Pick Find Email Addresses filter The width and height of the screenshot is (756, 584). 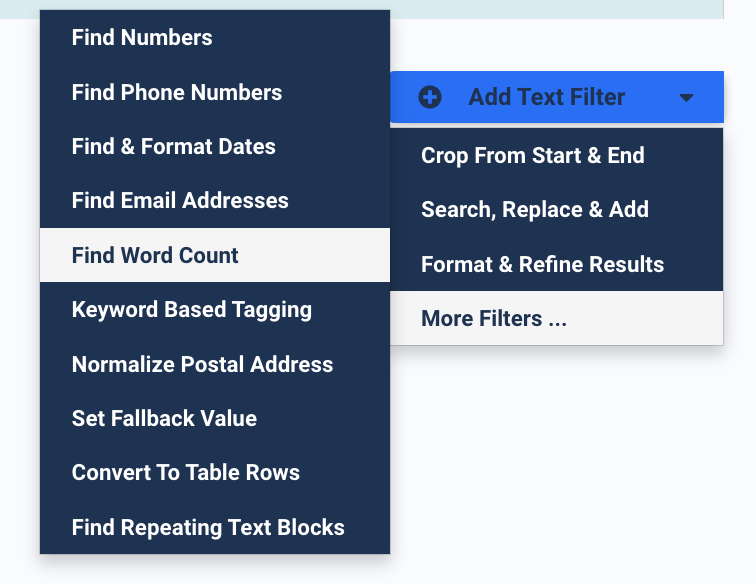click(215, 201)
